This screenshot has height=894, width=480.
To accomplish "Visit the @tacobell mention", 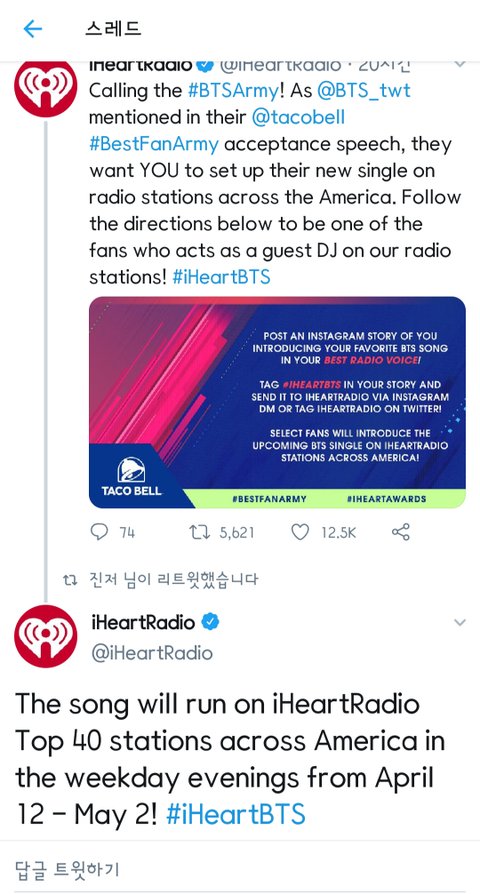I will click(x=298, y=117).
